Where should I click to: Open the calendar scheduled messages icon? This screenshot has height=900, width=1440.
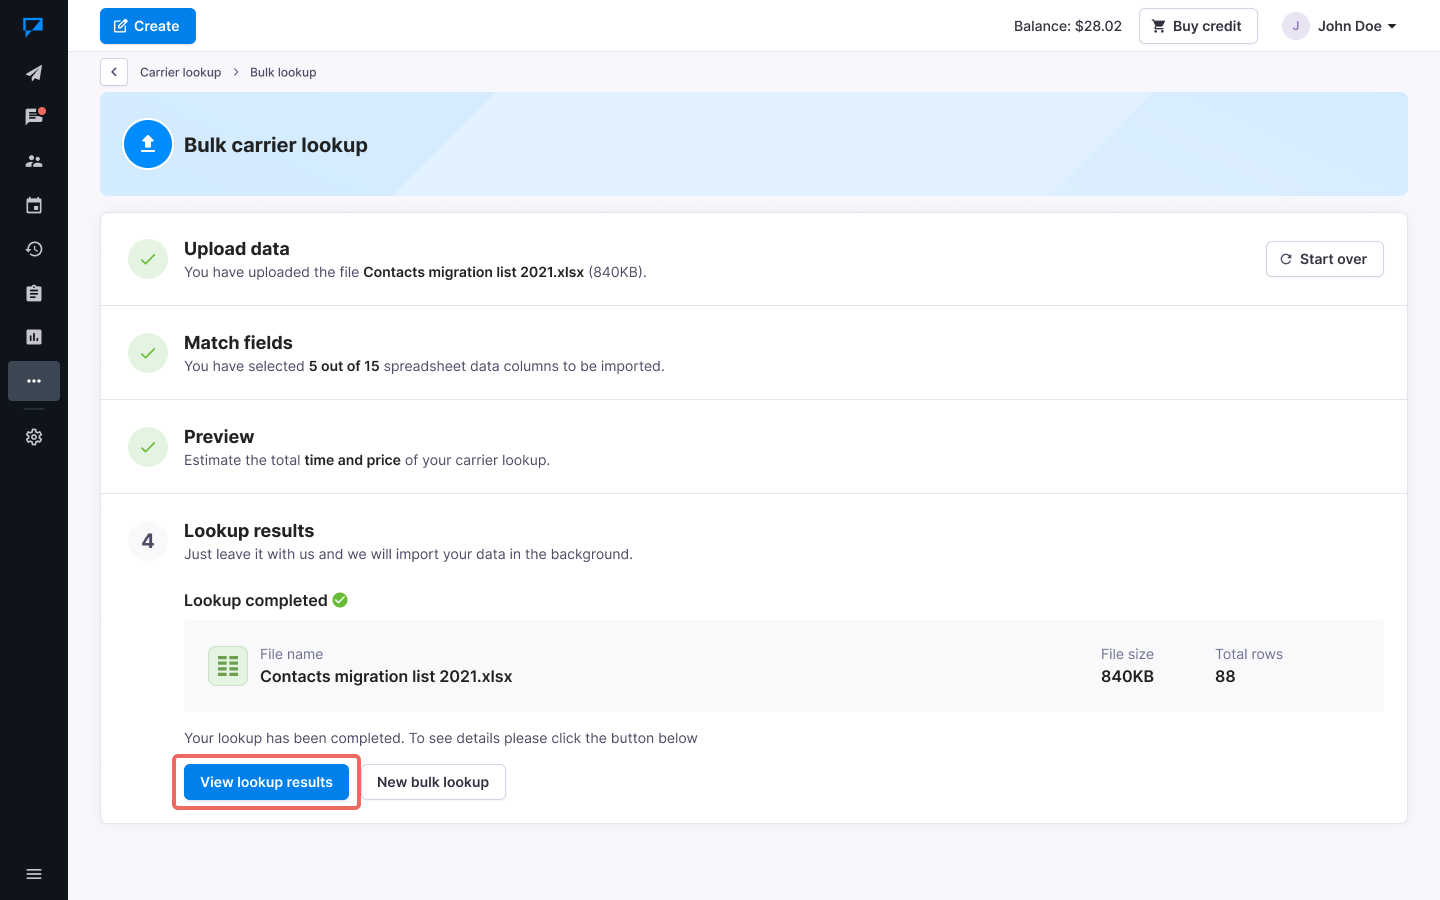point(34,205)
